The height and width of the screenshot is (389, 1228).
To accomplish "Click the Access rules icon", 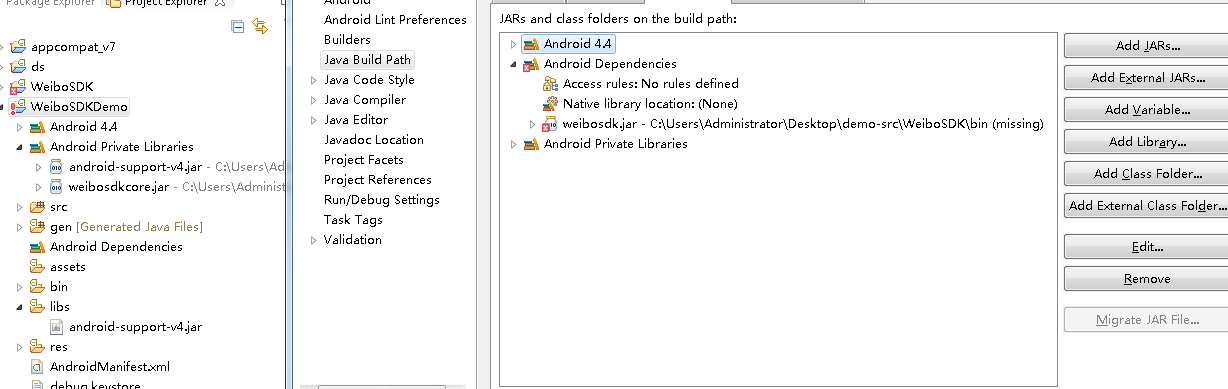I will pos(550,84).
